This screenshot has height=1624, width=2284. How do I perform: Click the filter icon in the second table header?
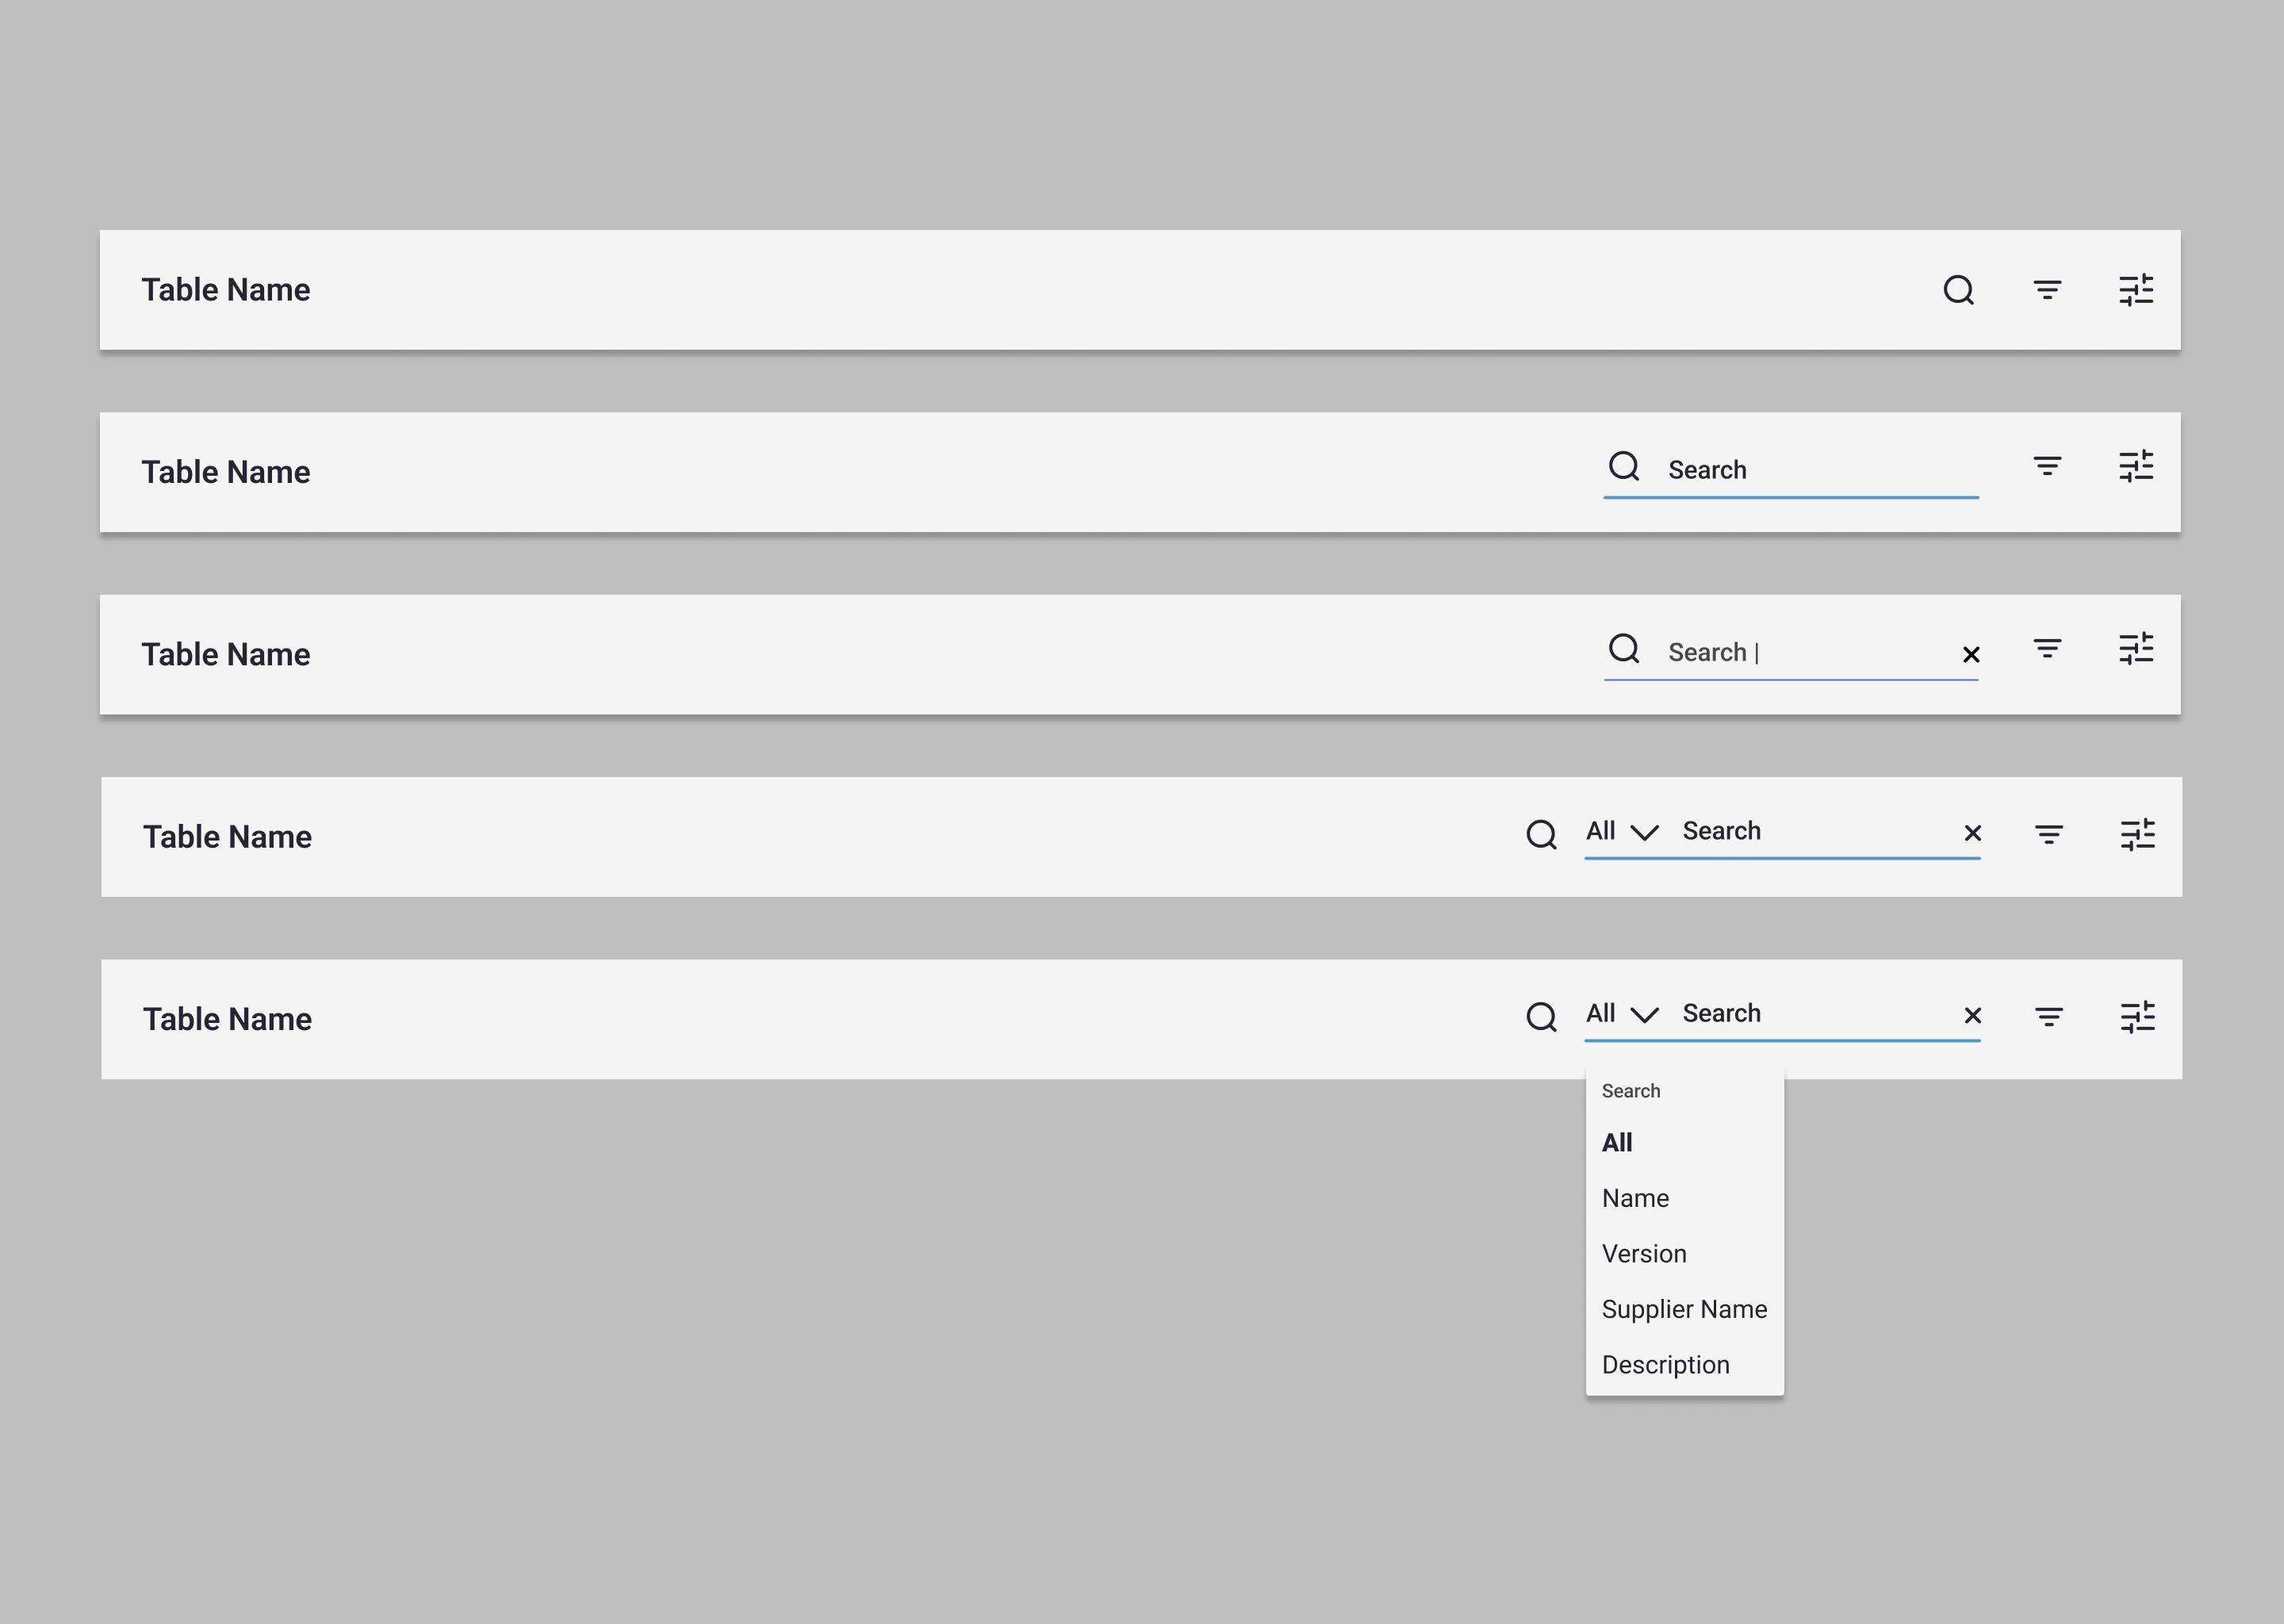pyautogui.click(x=2047, y=466)
